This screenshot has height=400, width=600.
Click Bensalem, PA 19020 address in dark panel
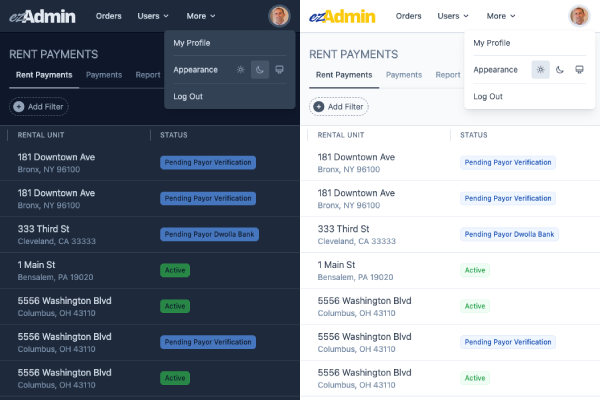pos(55,277)
